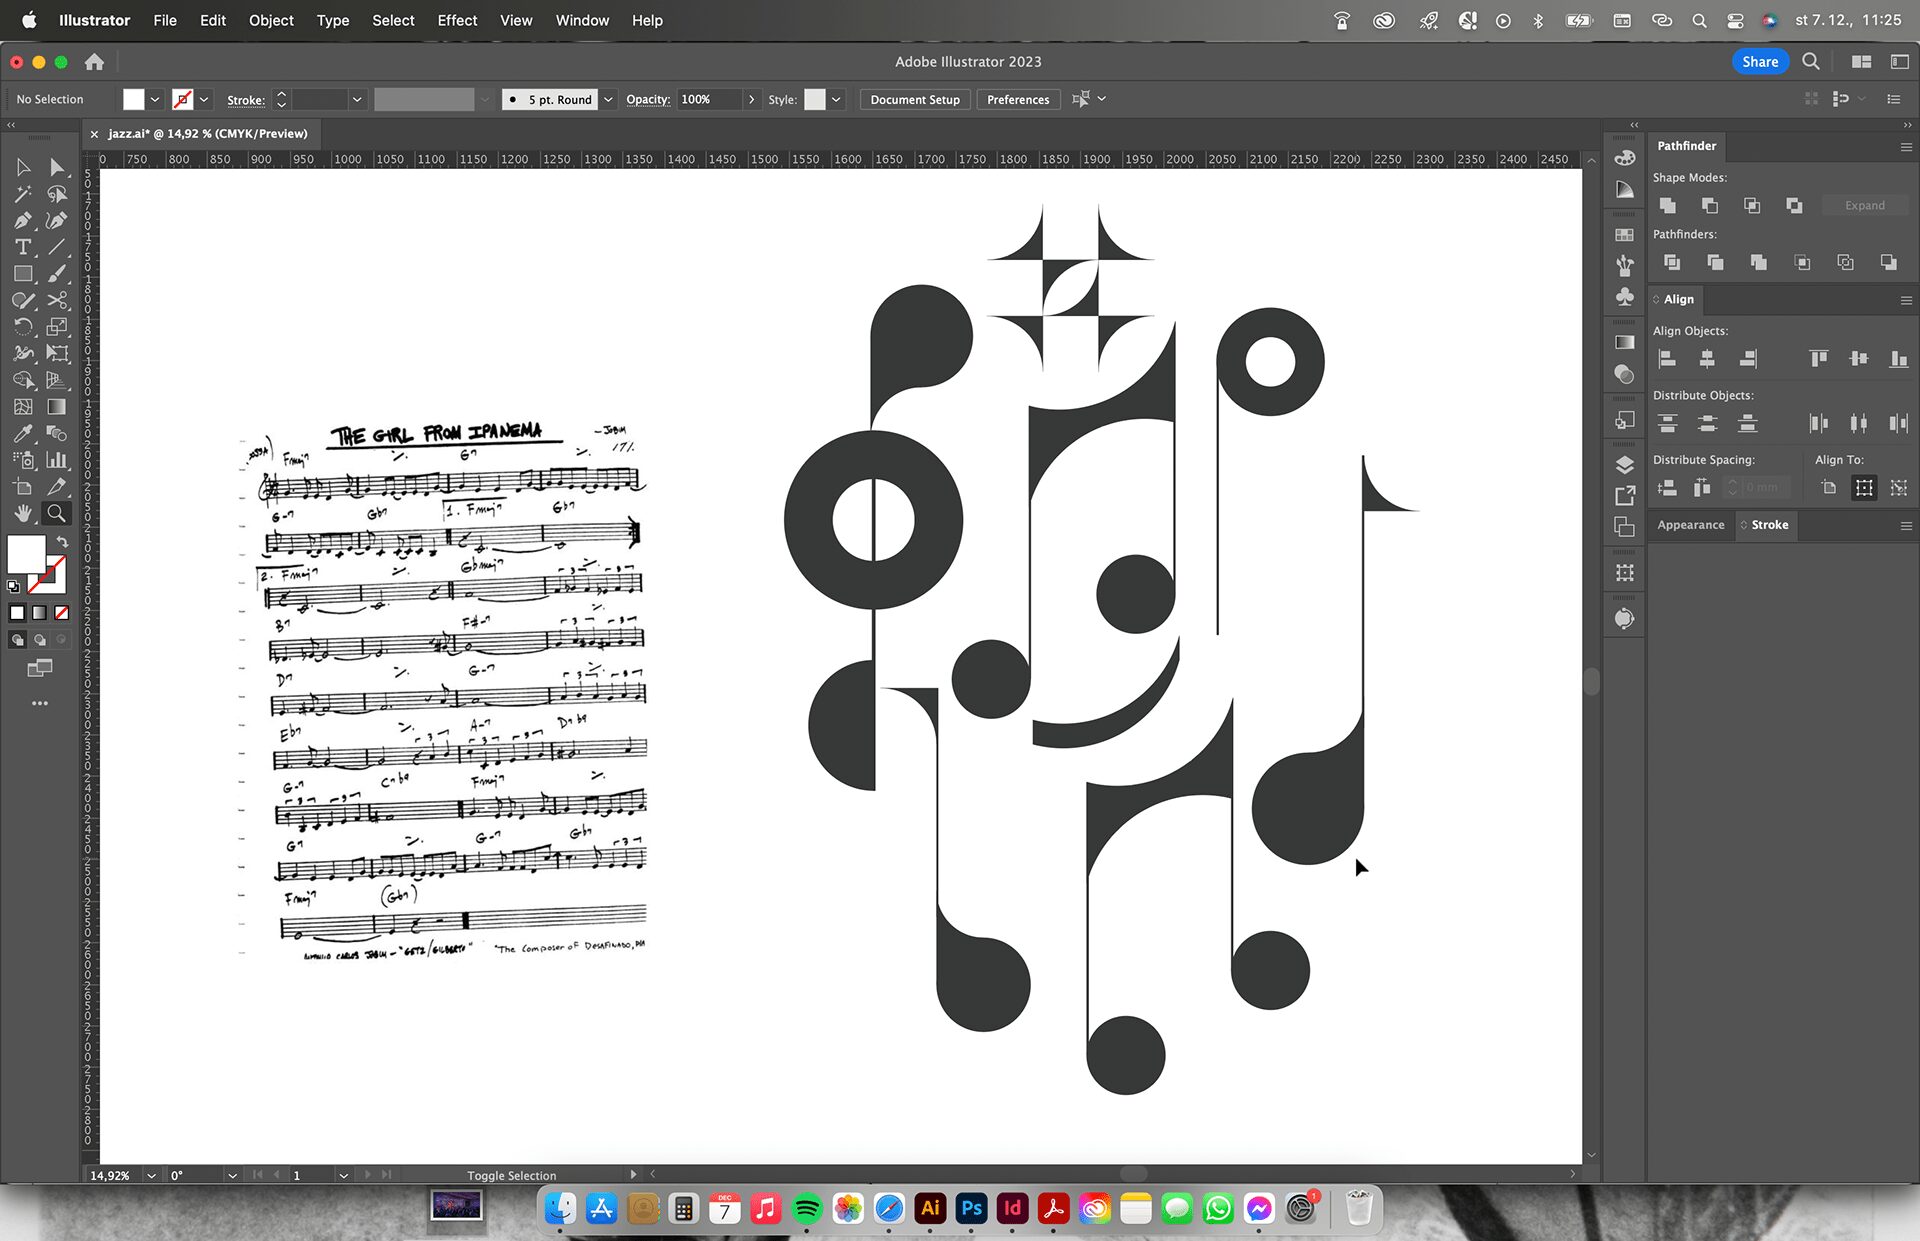1920x1241 pixels.
Task: Click the white Fill color swatch
Action: tap(27, 553)
